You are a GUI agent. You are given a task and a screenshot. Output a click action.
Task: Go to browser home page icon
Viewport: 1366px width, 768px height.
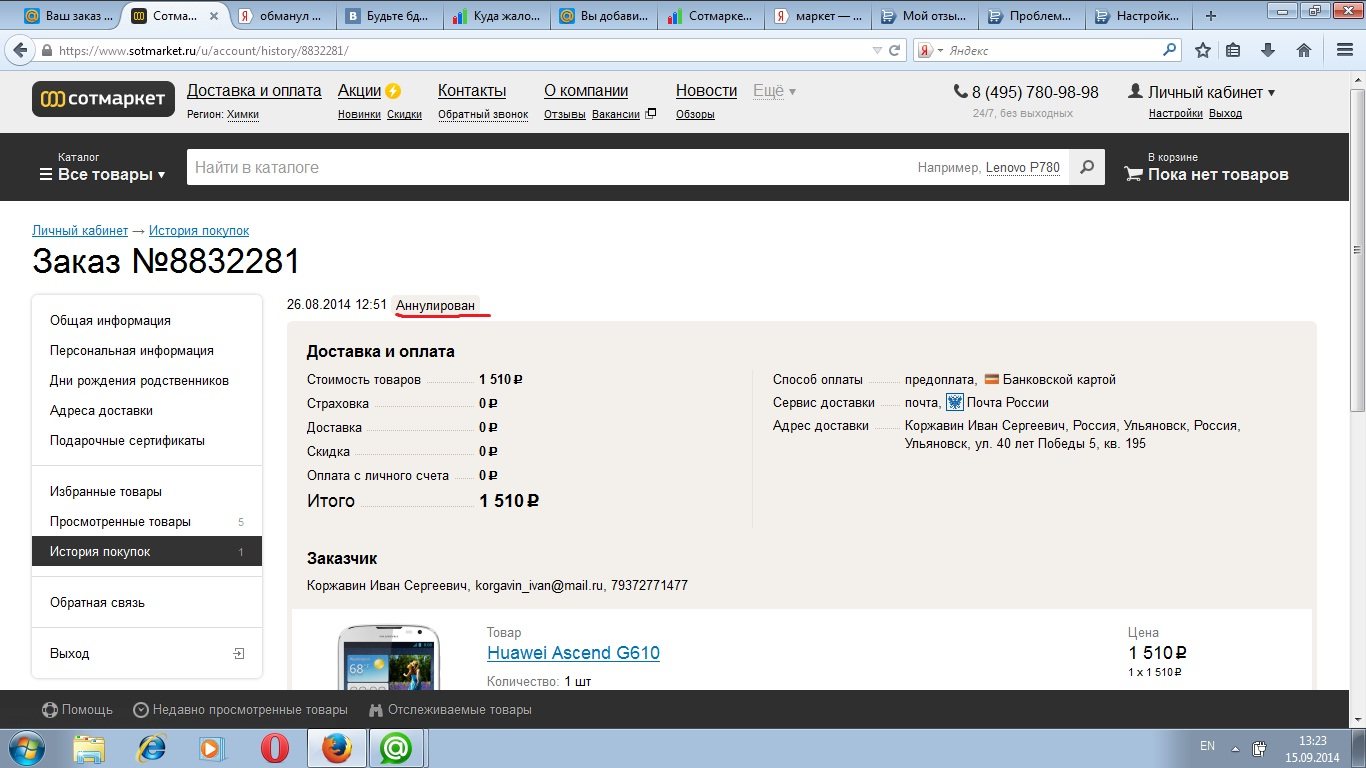[1303, 50]
